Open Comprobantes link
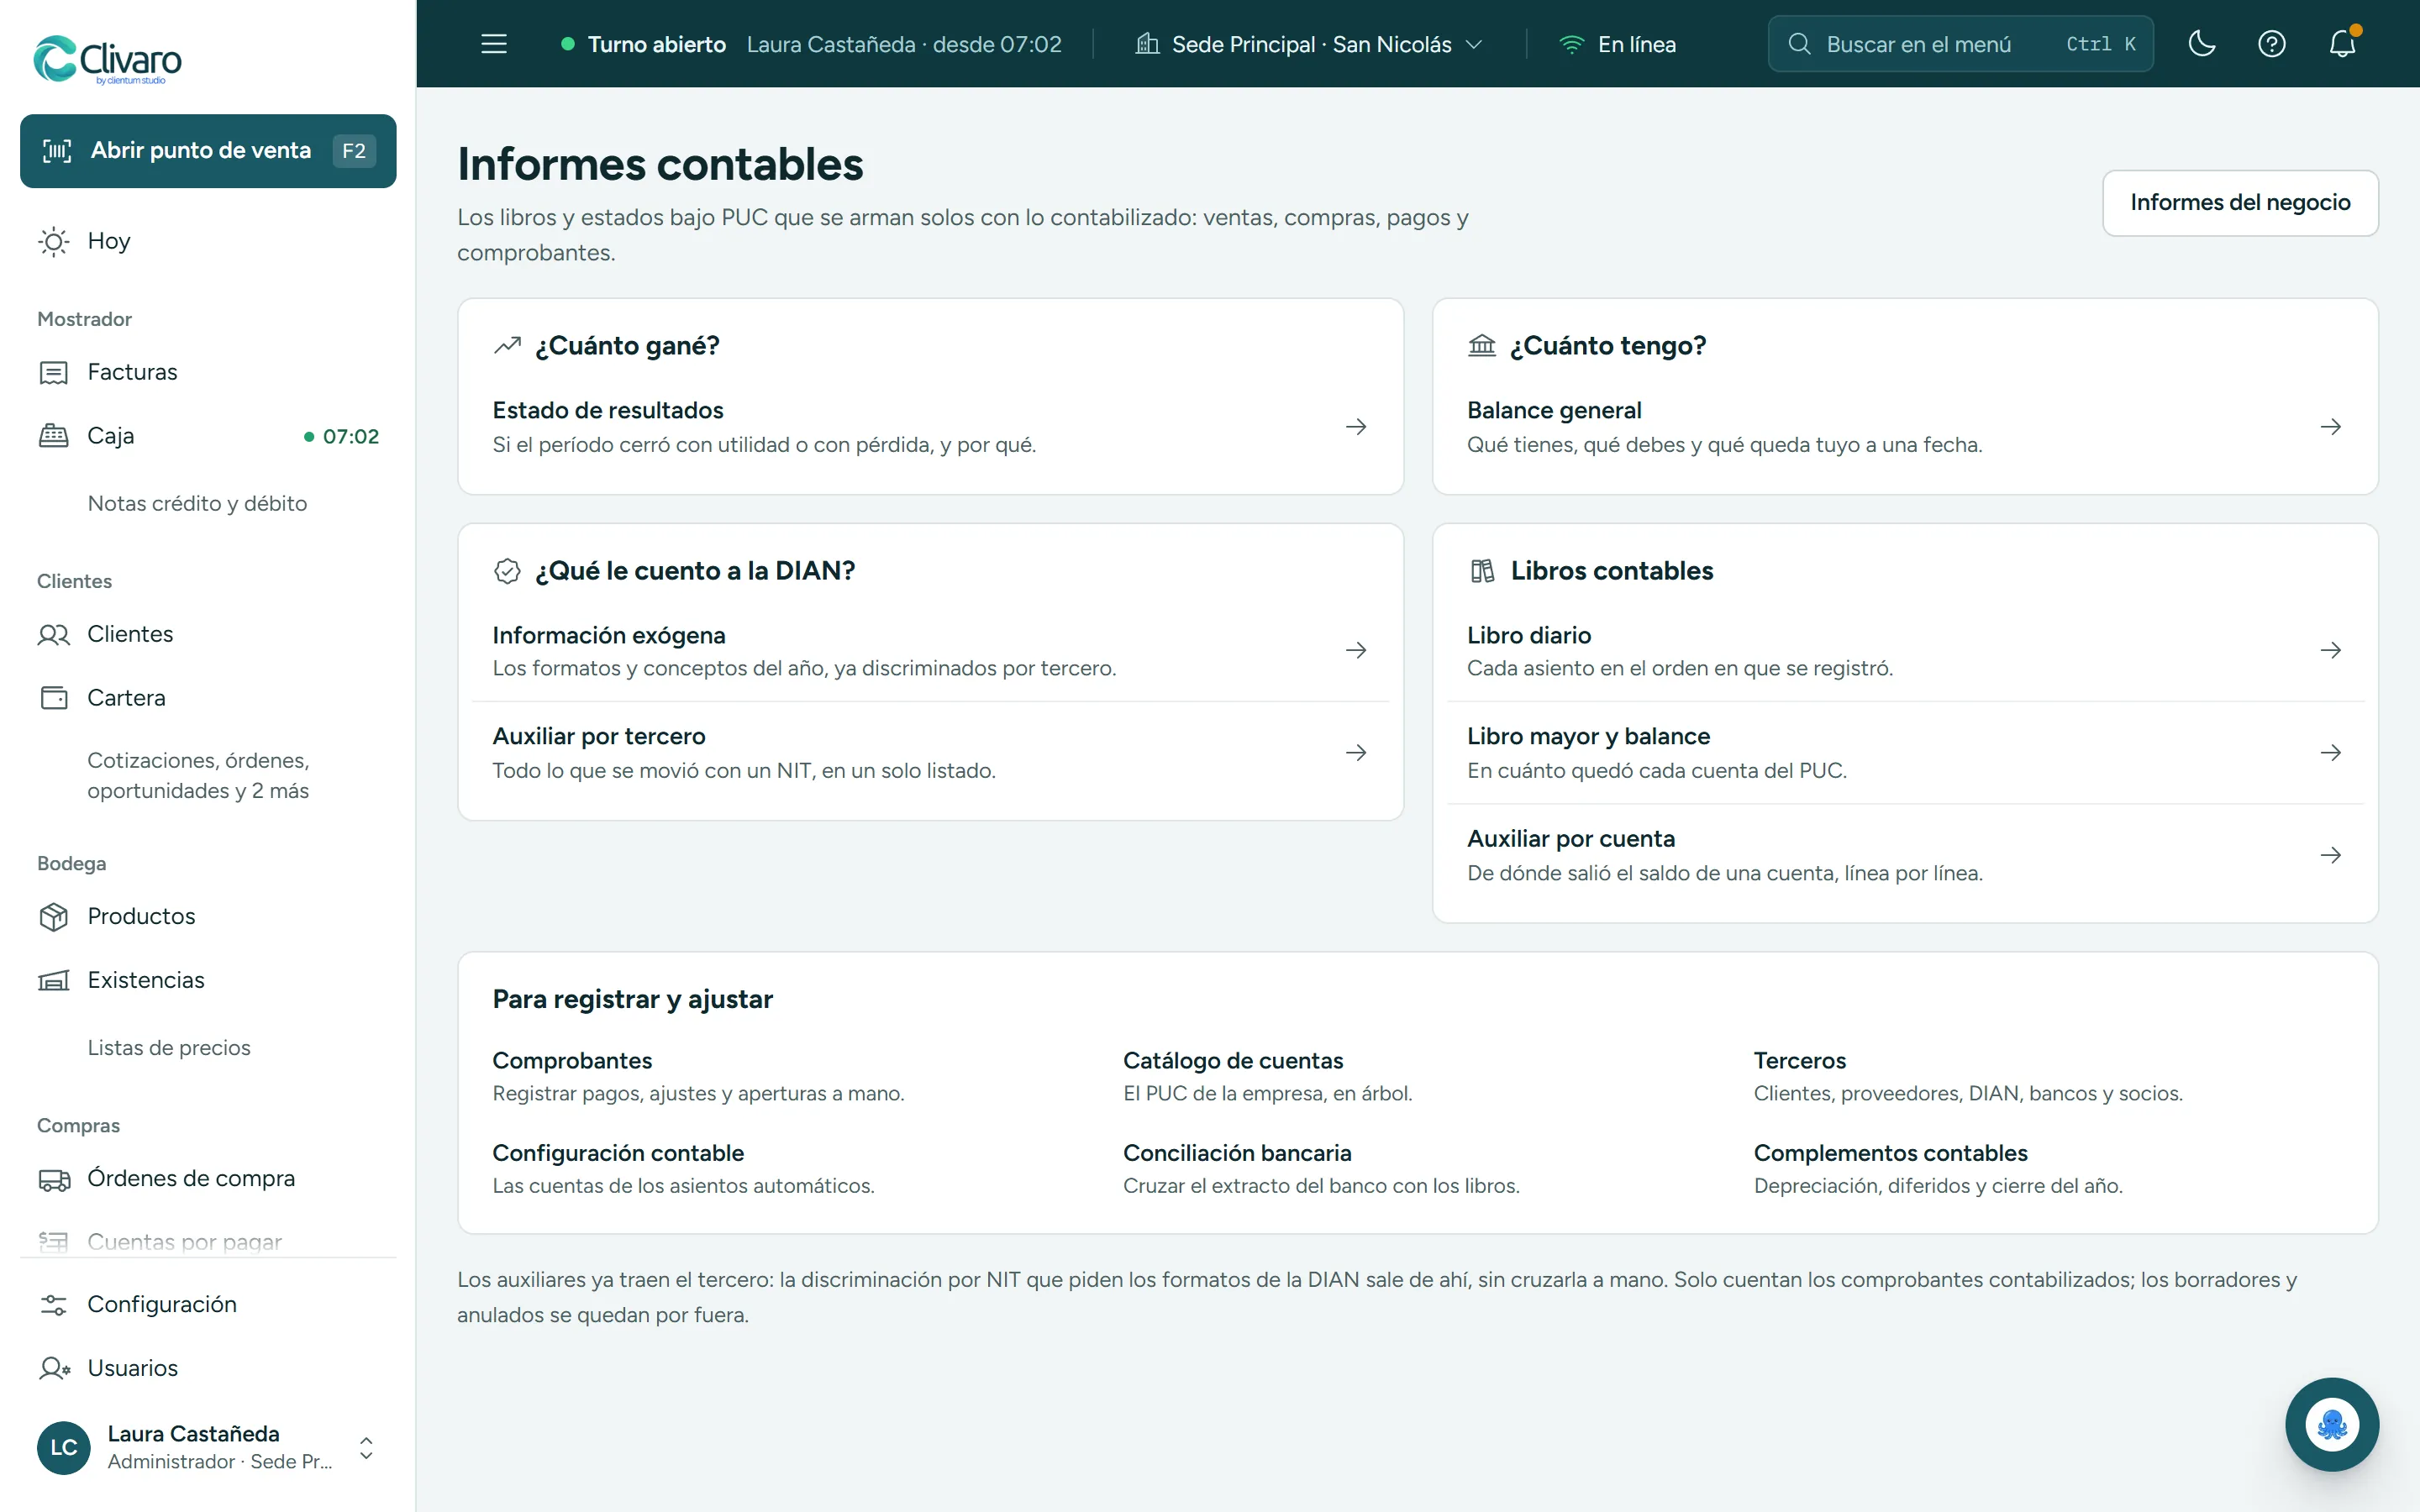This screenshot has width=2420, height=1512. click(698, 1076)
